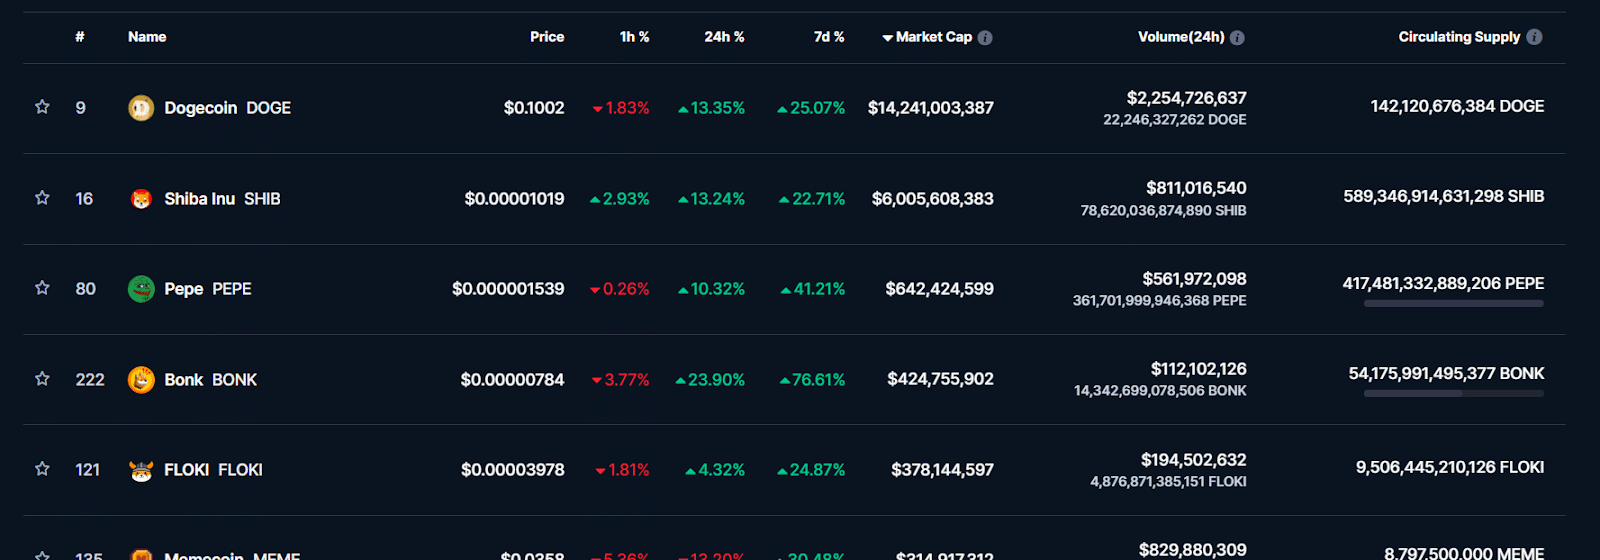Click Pepe price $0.000001539

coord(508,289)
